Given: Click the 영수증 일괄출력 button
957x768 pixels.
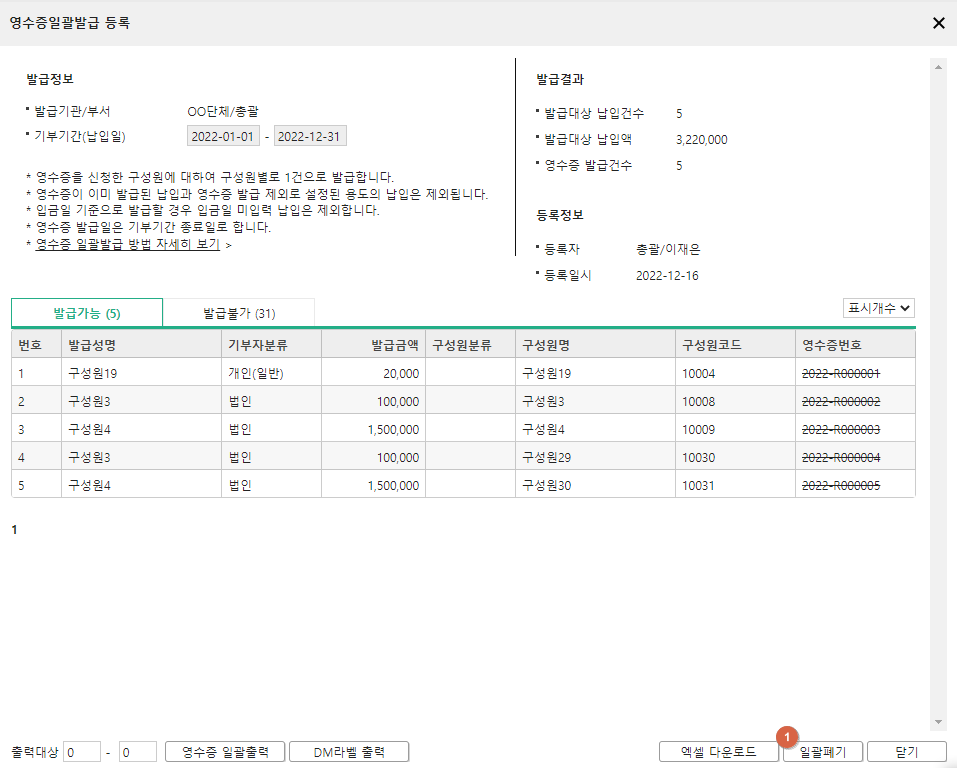Looking at the screenshot, I should click(224, 751).
